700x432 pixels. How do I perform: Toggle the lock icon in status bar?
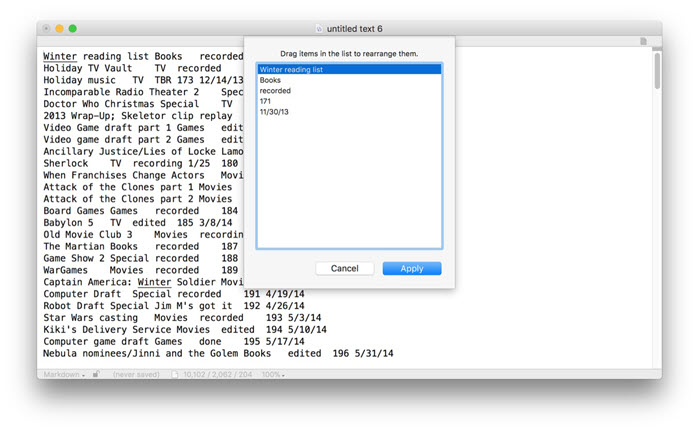pos(96,374)
